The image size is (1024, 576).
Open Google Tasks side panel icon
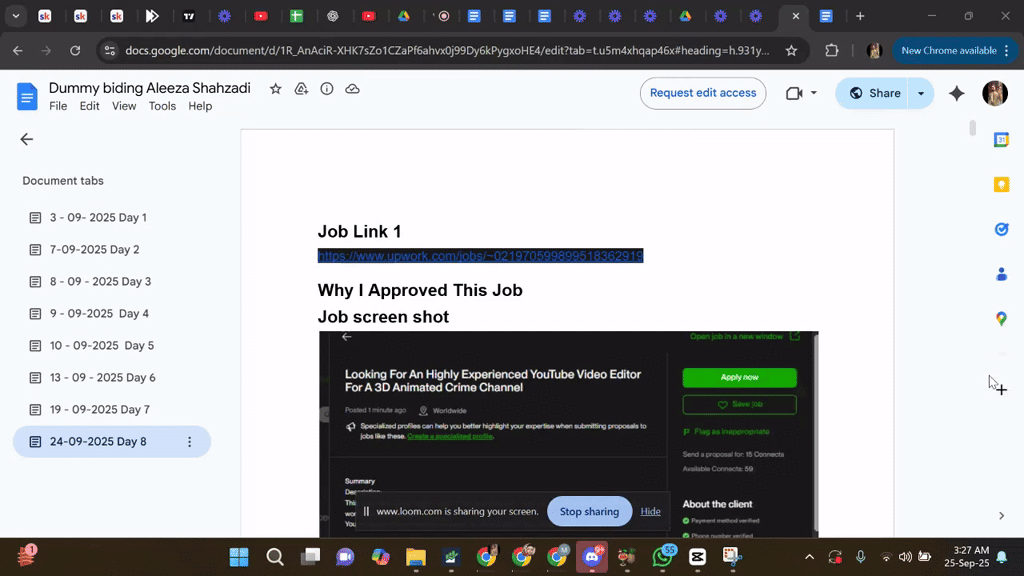[1001, 229]
